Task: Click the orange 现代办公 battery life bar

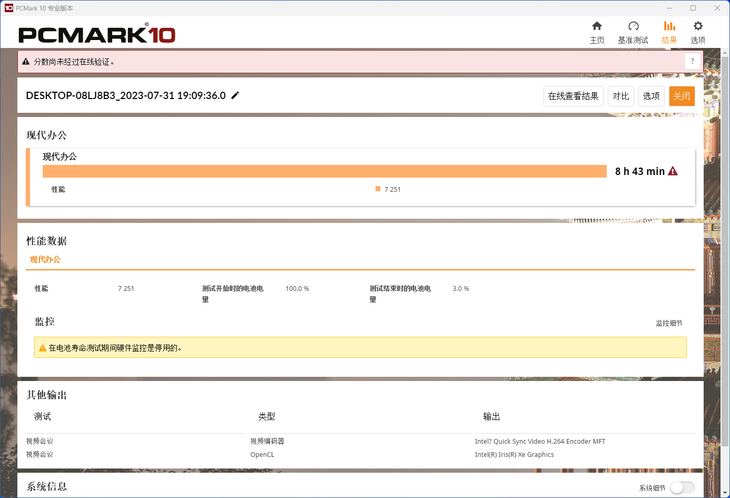Action: 324,171
